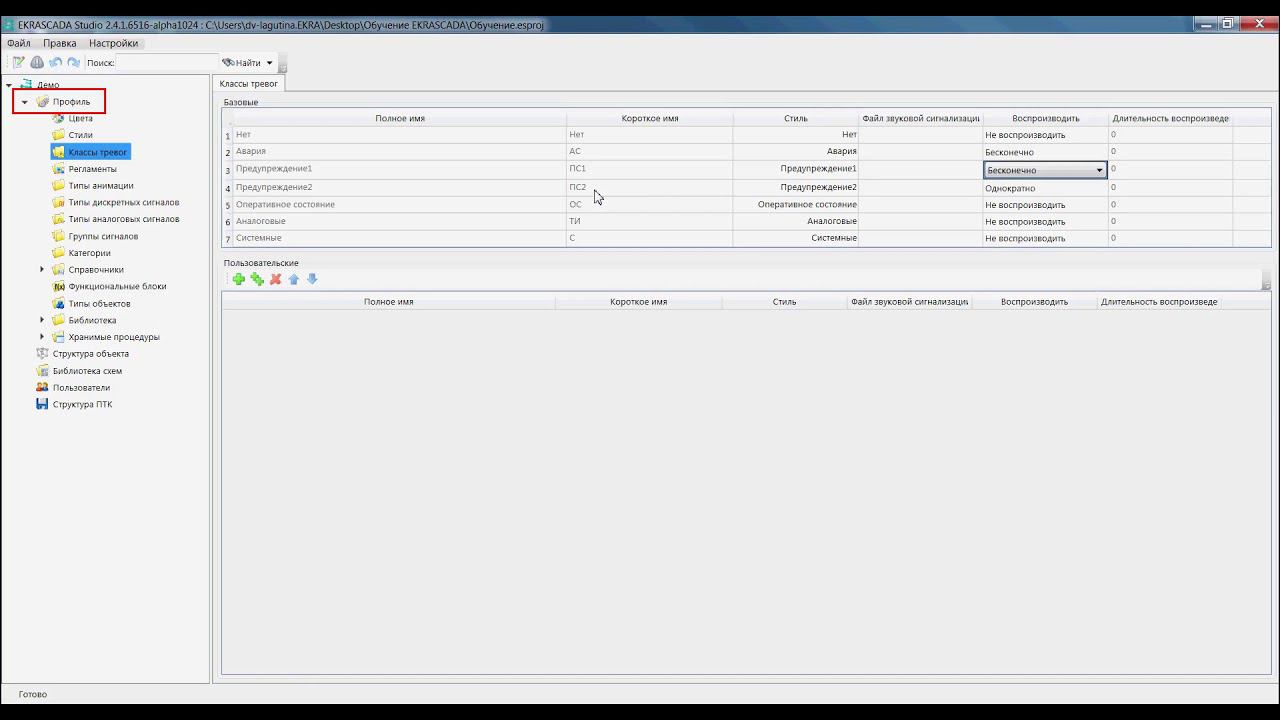
Task: Select Цвета in the project tree
Action: (x=80, y=118)
